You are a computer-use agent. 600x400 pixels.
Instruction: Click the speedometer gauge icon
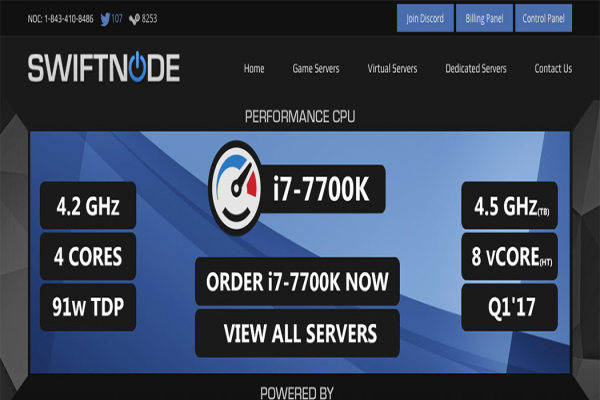click(x=236, y=188)
